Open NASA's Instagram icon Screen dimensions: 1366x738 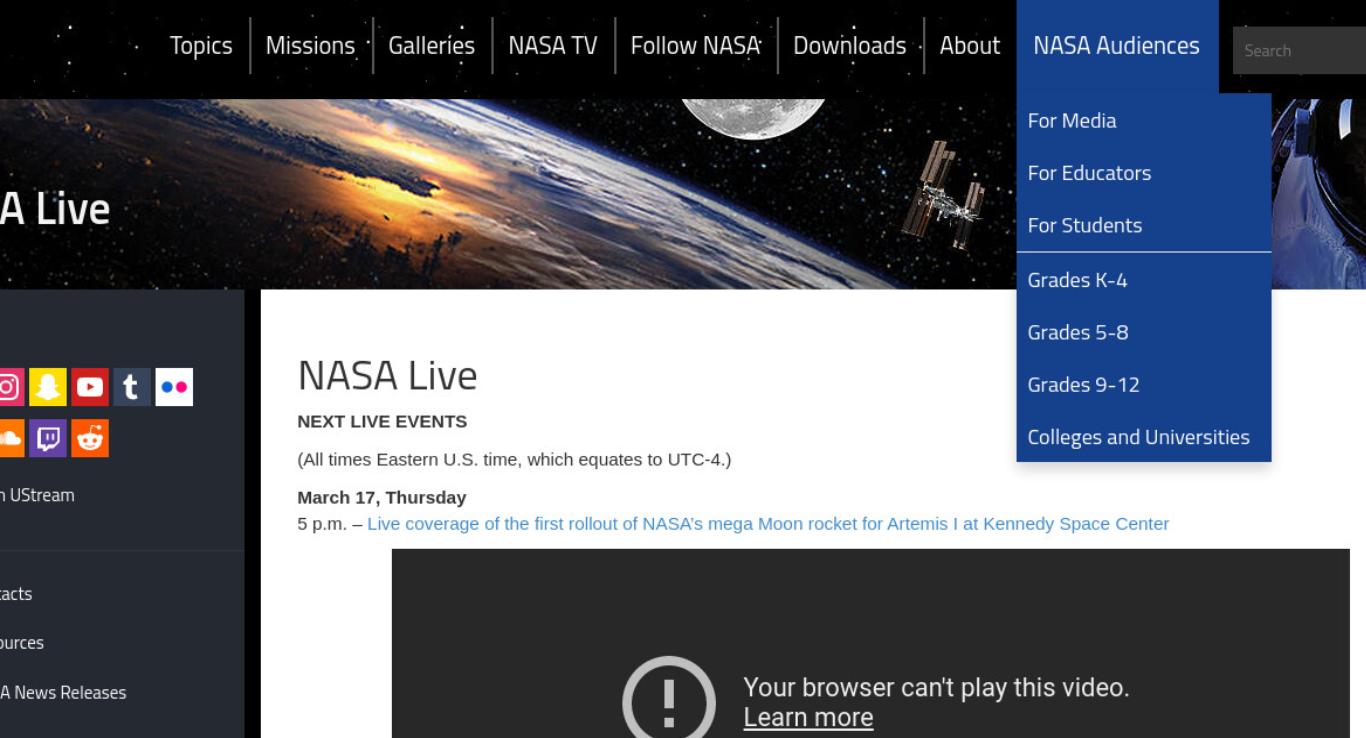tap(8, 387)
